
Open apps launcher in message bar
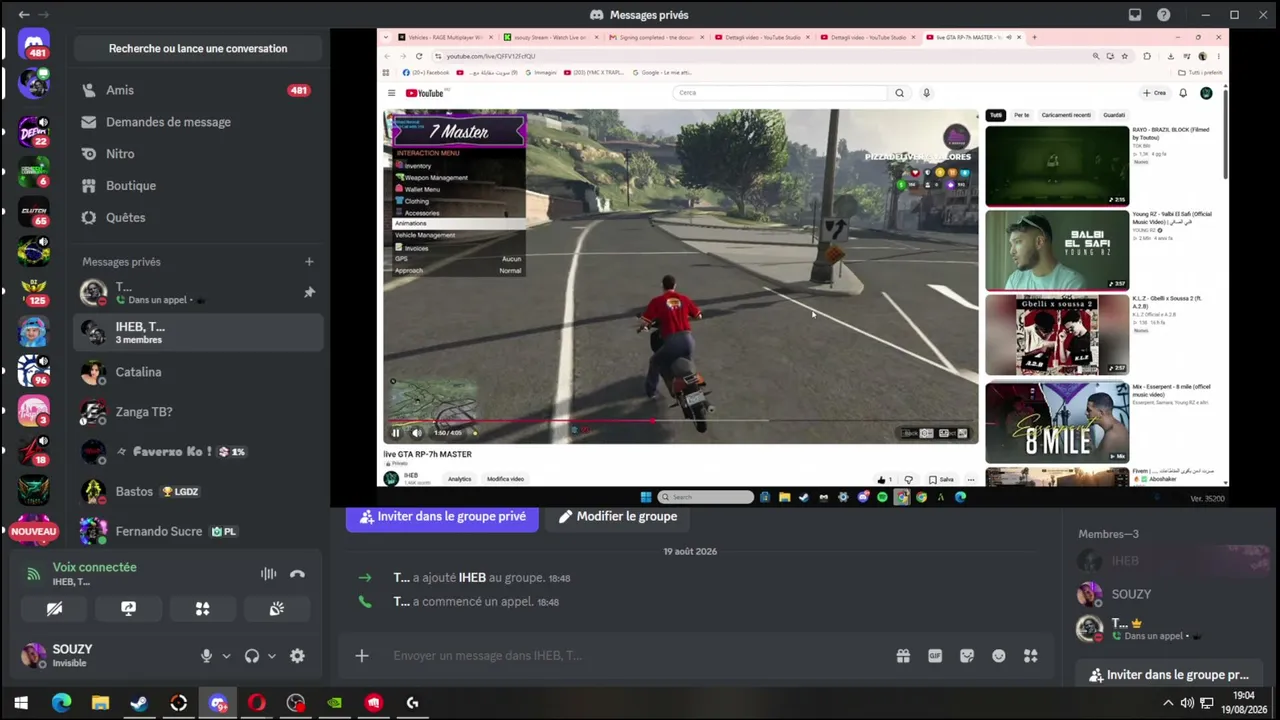[x=1031, y=656]
